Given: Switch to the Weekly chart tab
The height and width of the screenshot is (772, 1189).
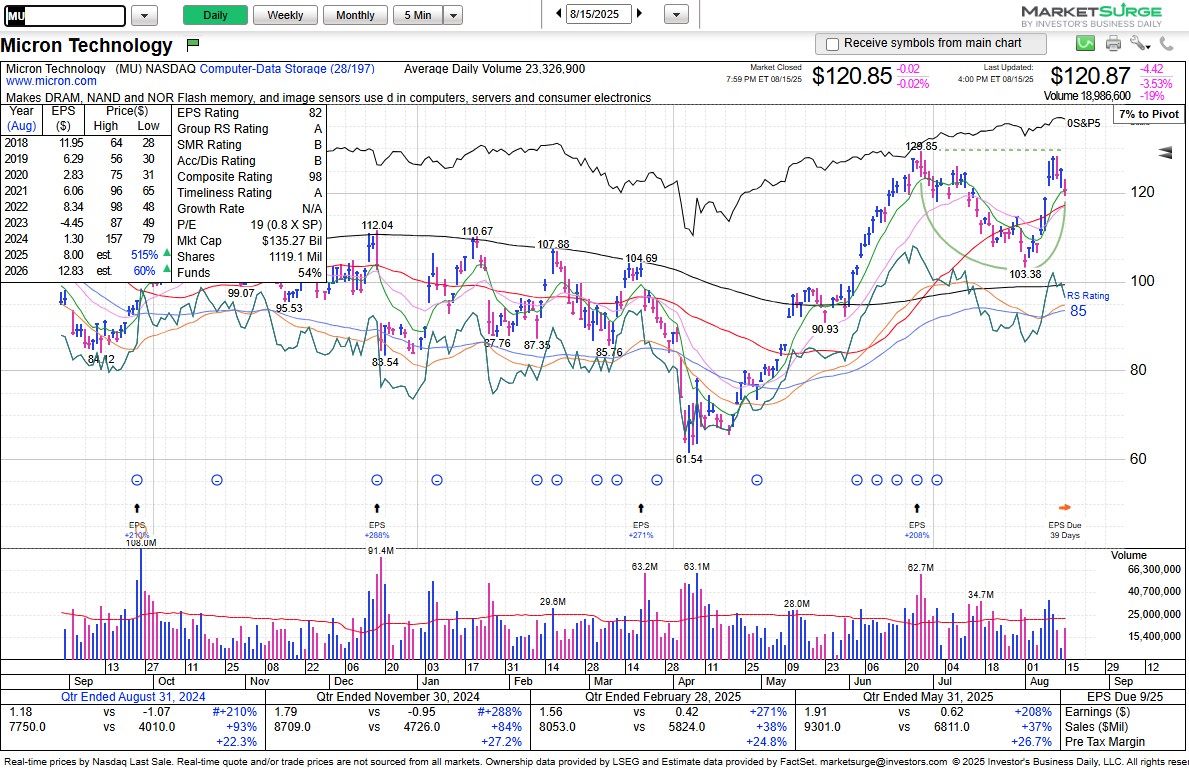Looking at the screenshot, I should [285, 15].
